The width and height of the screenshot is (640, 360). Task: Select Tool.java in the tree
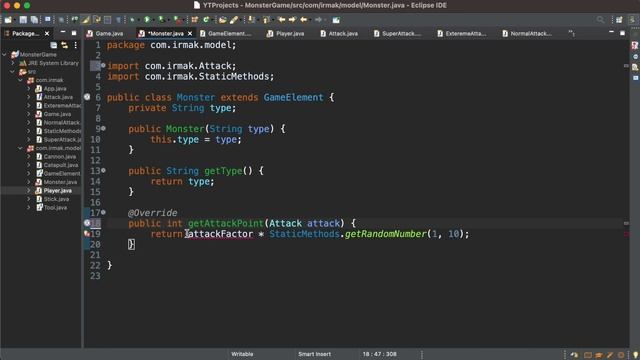tap(55, 208)
